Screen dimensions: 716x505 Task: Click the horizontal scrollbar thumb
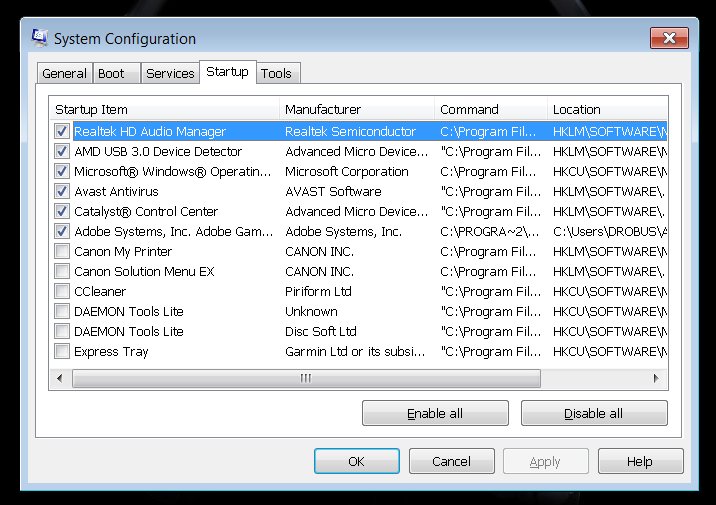tap(306, 378)
